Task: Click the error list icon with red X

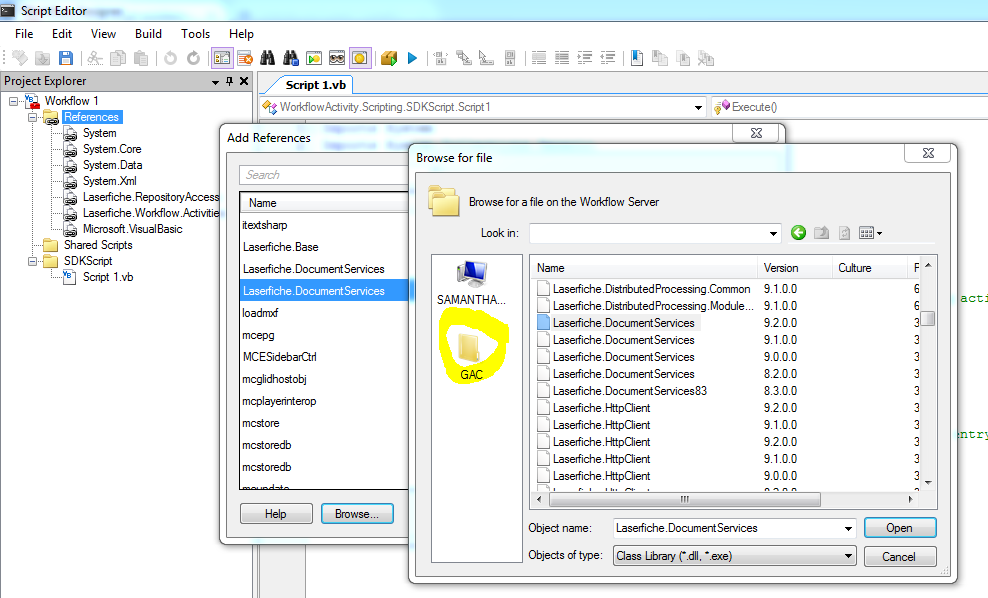Action: pos(245,58)
